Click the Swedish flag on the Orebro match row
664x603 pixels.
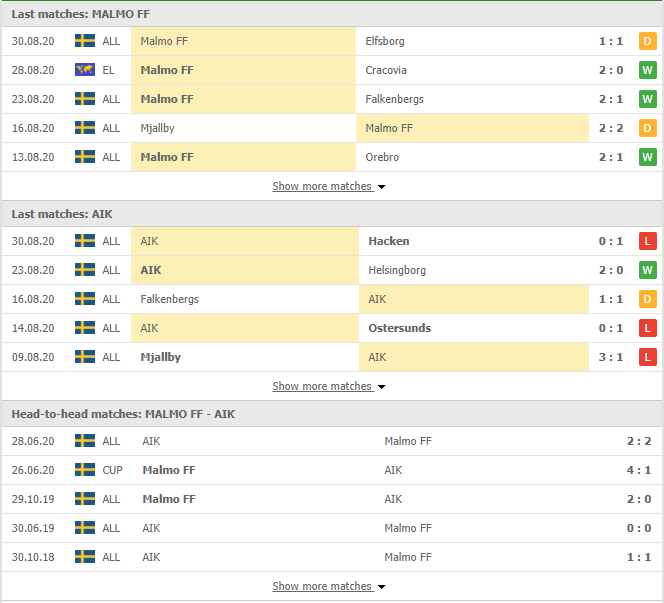coord(85,157)
